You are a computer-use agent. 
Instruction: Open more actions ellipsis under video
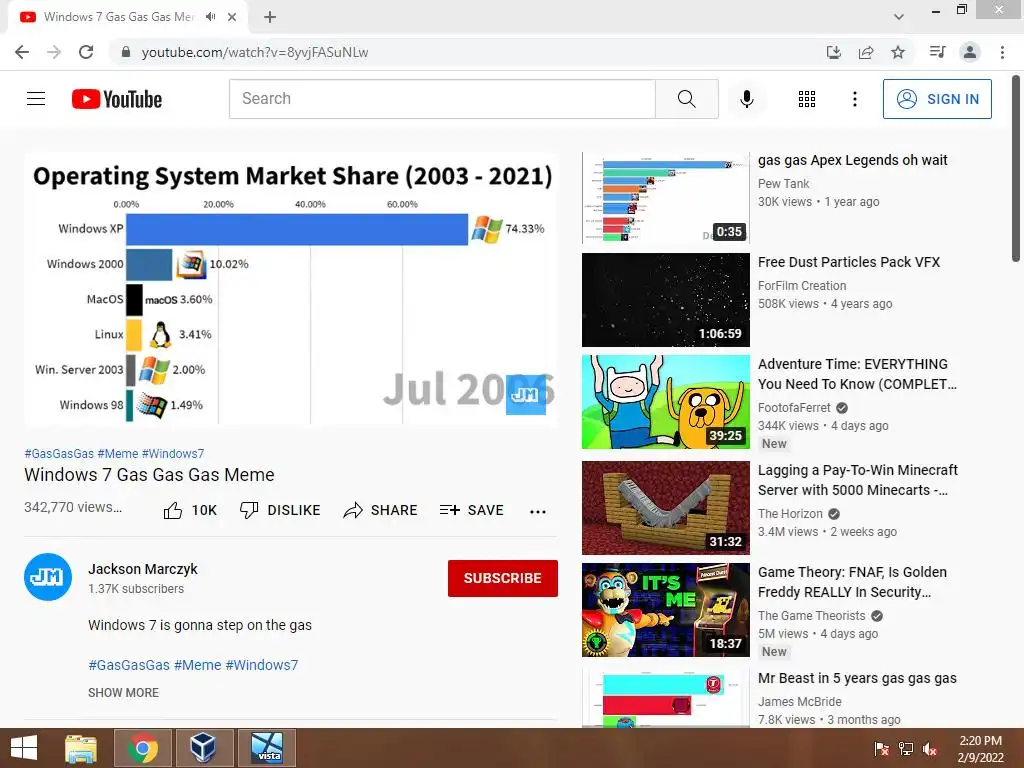coord(537,511)
